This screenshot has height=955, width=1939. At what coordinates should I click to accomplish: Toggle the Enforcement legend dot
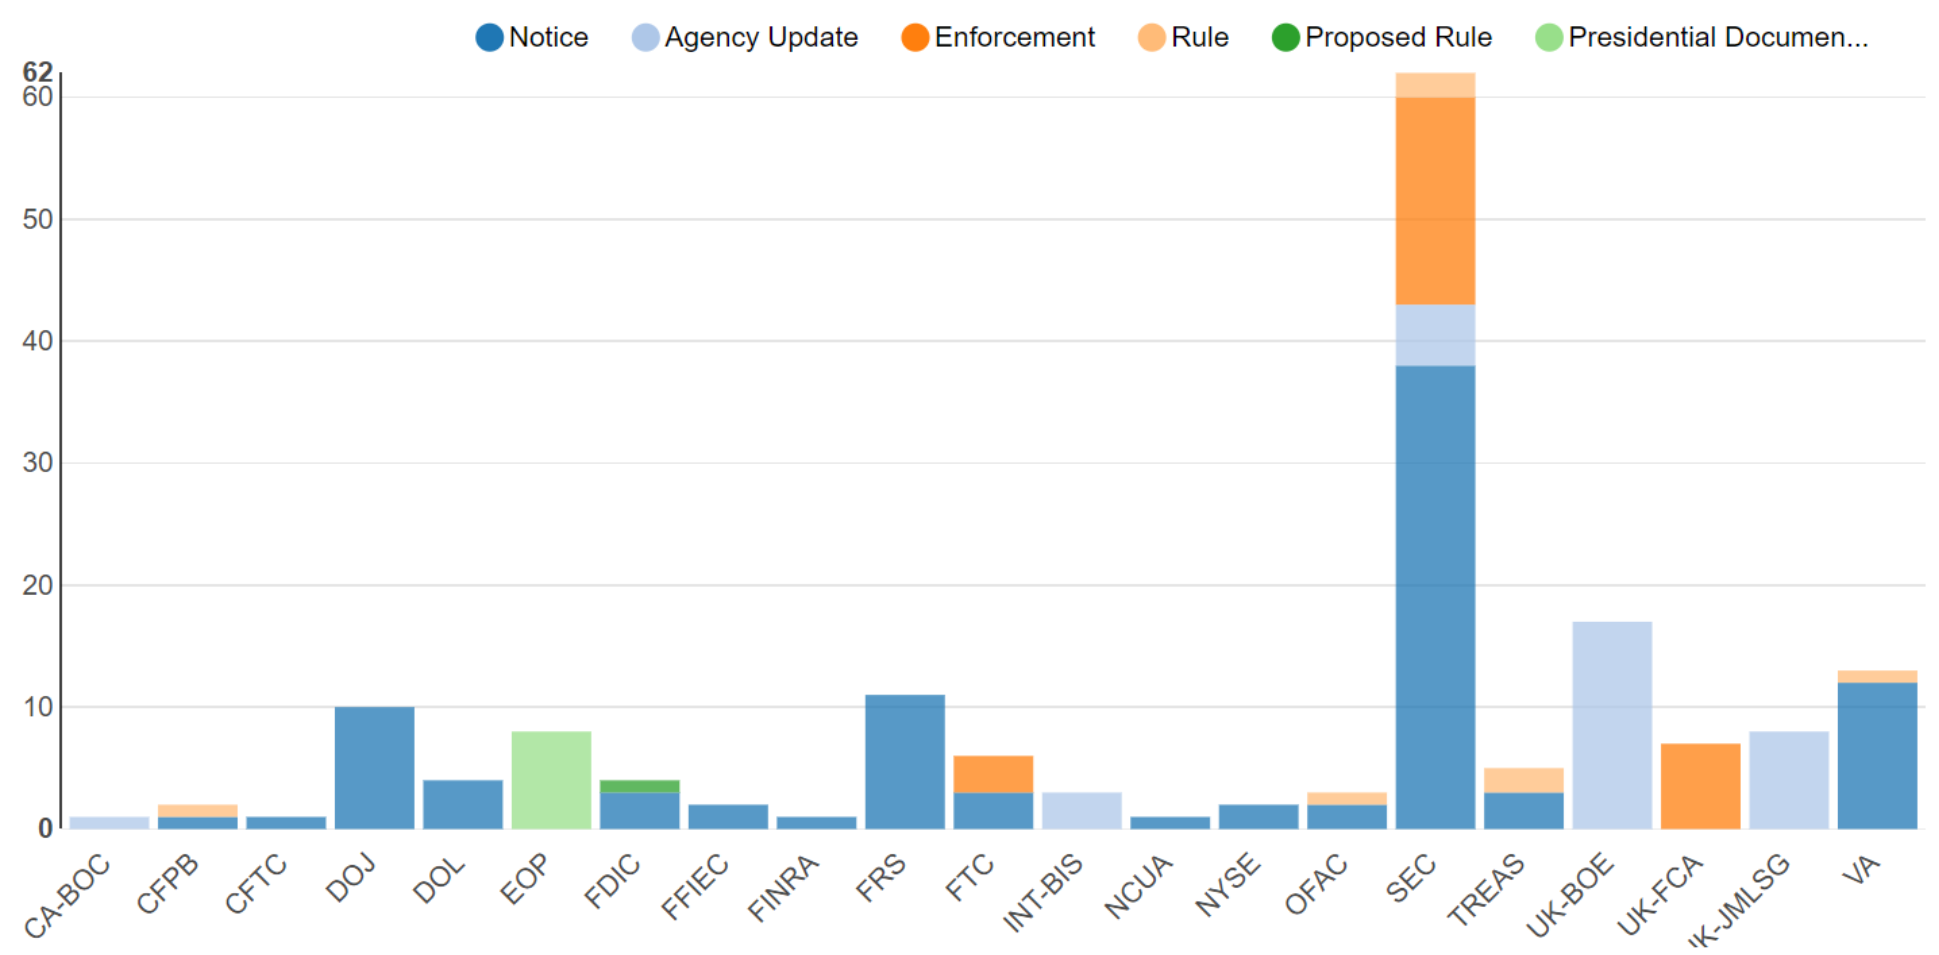coord(915,38)
